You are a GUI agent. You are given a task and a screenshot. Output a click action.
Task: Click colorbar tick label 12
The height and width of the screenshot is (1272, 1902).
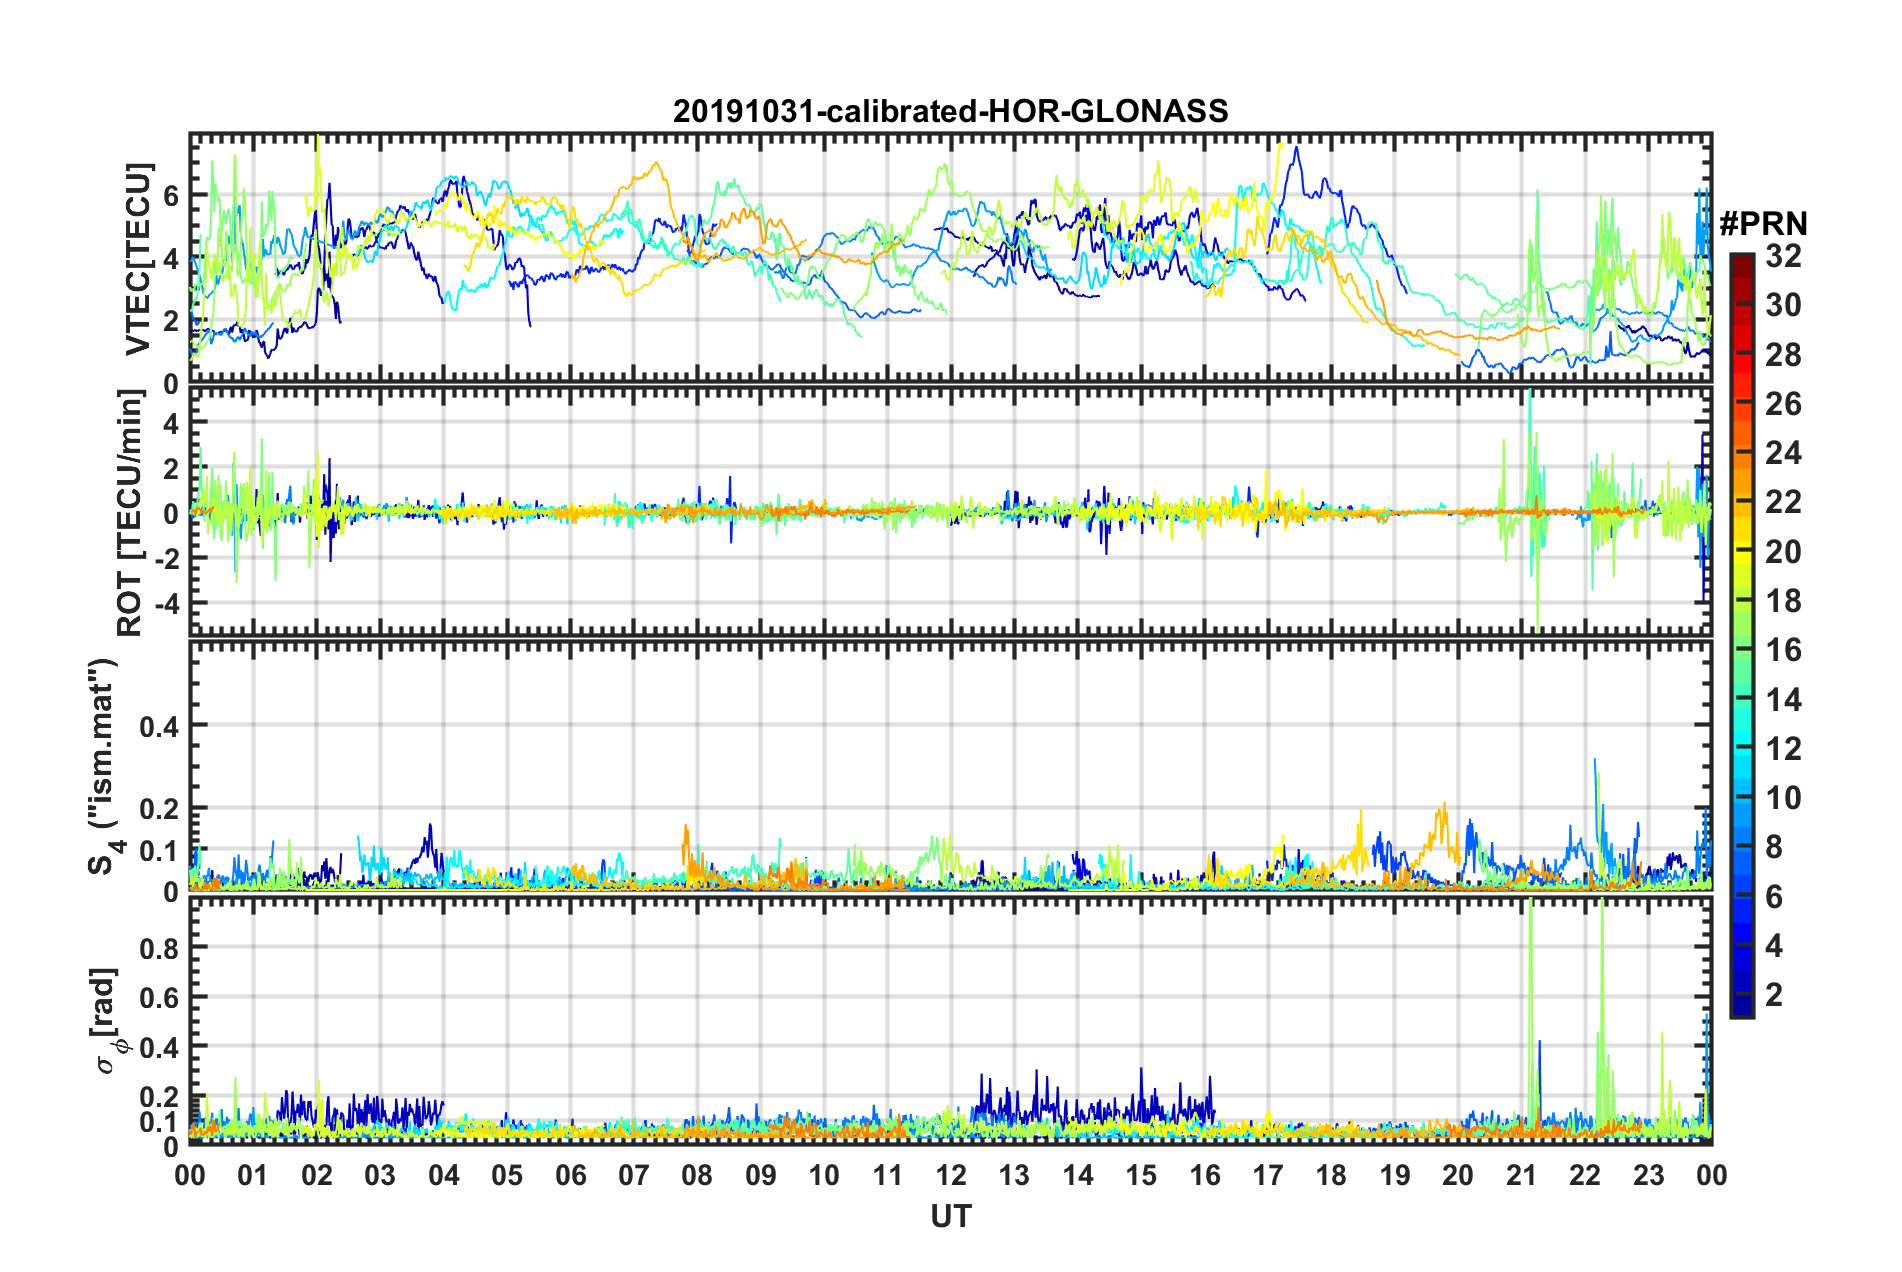pyautogui.click(x=1783, y=749)
